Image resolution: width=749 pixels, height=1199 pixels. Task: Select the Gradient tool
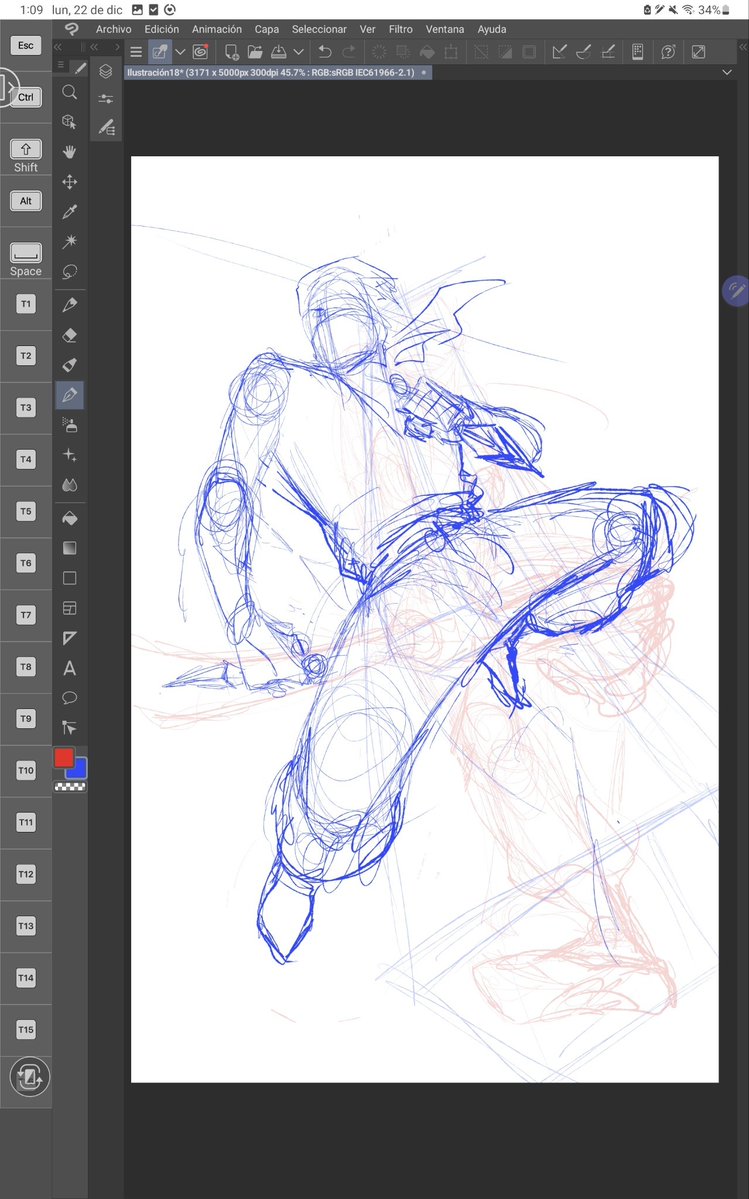[x=70, y=548]
